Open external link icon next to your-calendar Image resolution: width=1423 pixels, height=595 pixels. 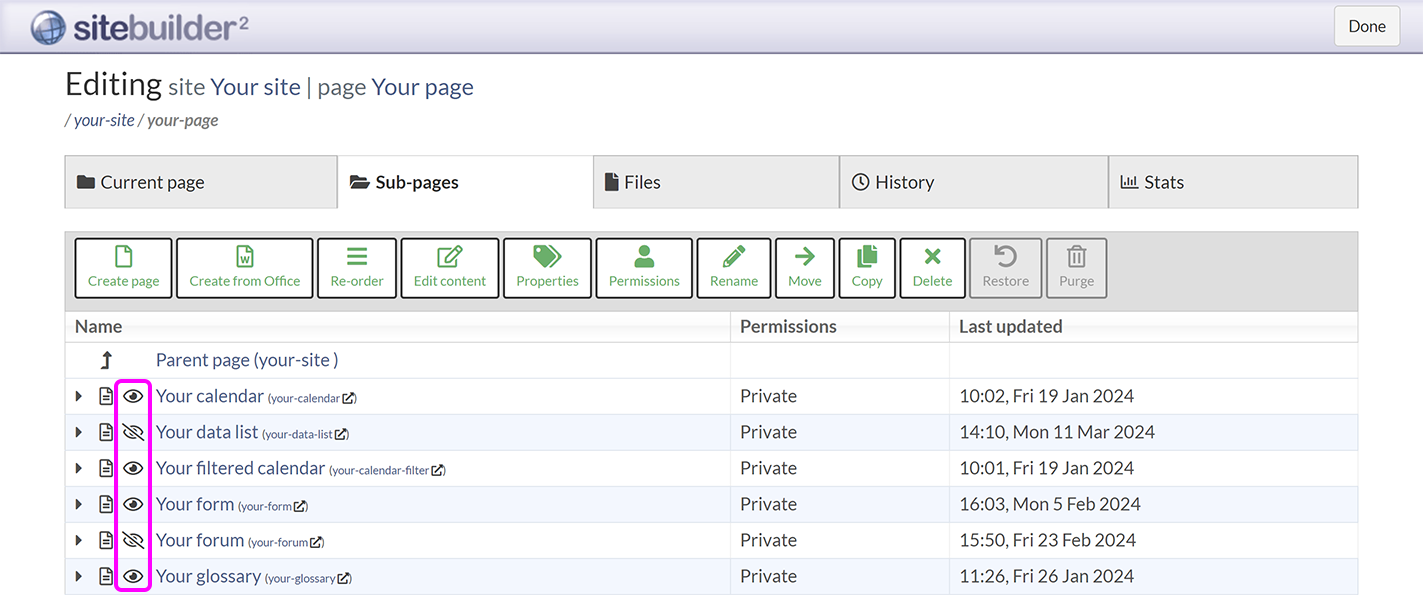click(x=348, y=398)
